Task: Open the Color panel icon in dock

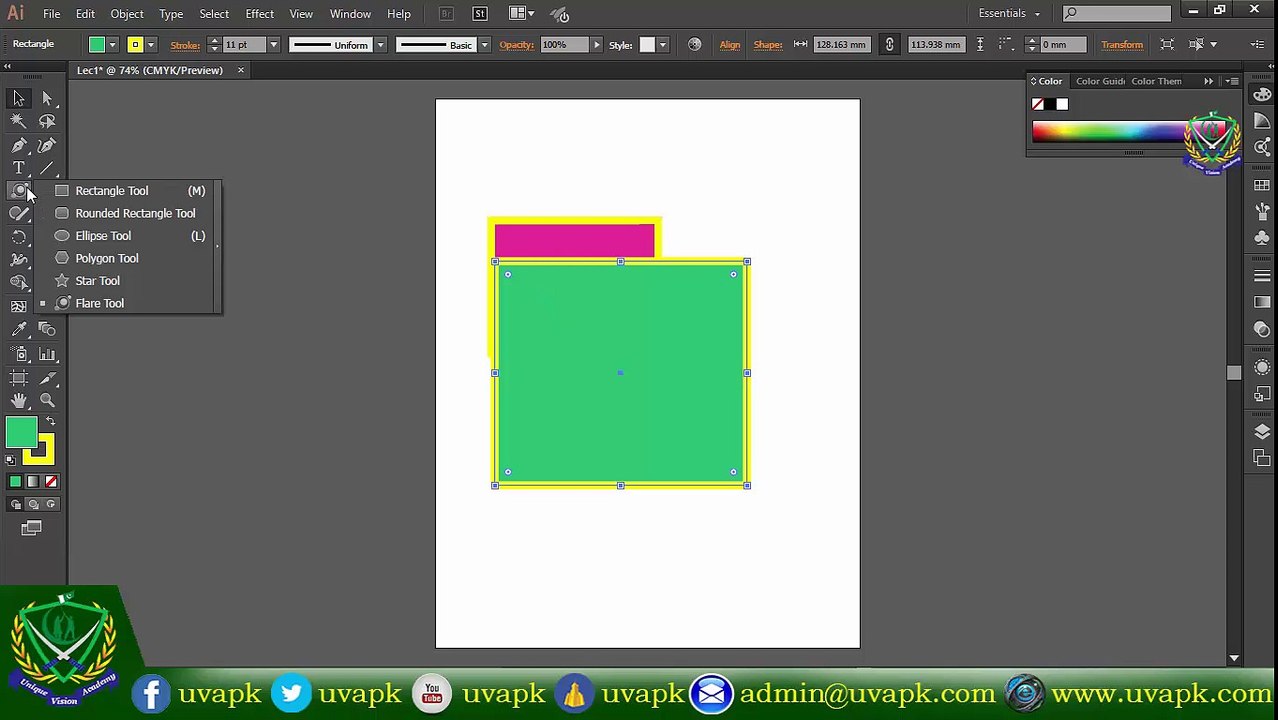Action: tap(1262, 96)
